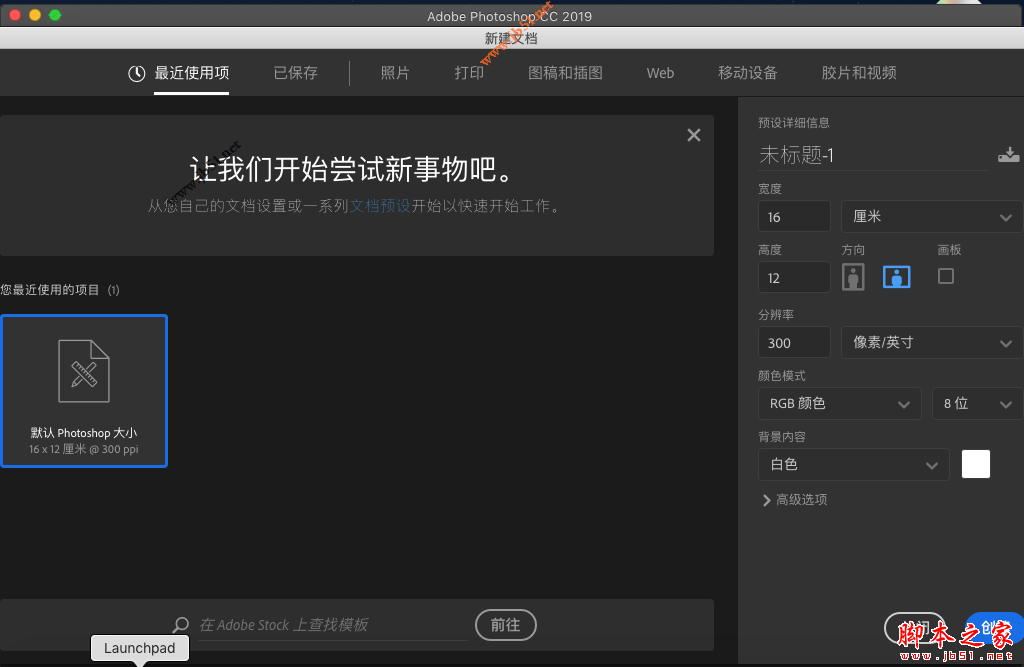Click the 预设详细信息 heading
Viewport: 1024px width, 667px height.
[793, 123]
